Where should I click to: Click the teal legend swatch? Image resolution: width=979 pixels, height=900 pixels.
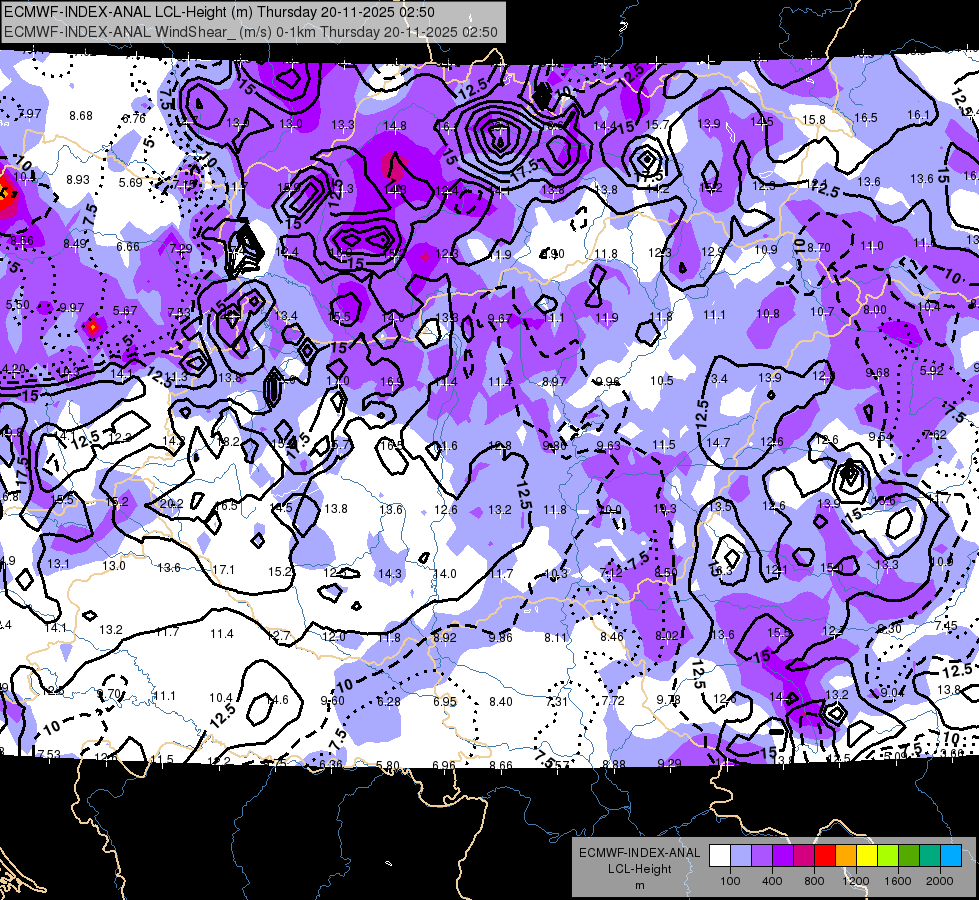point(930,856)
